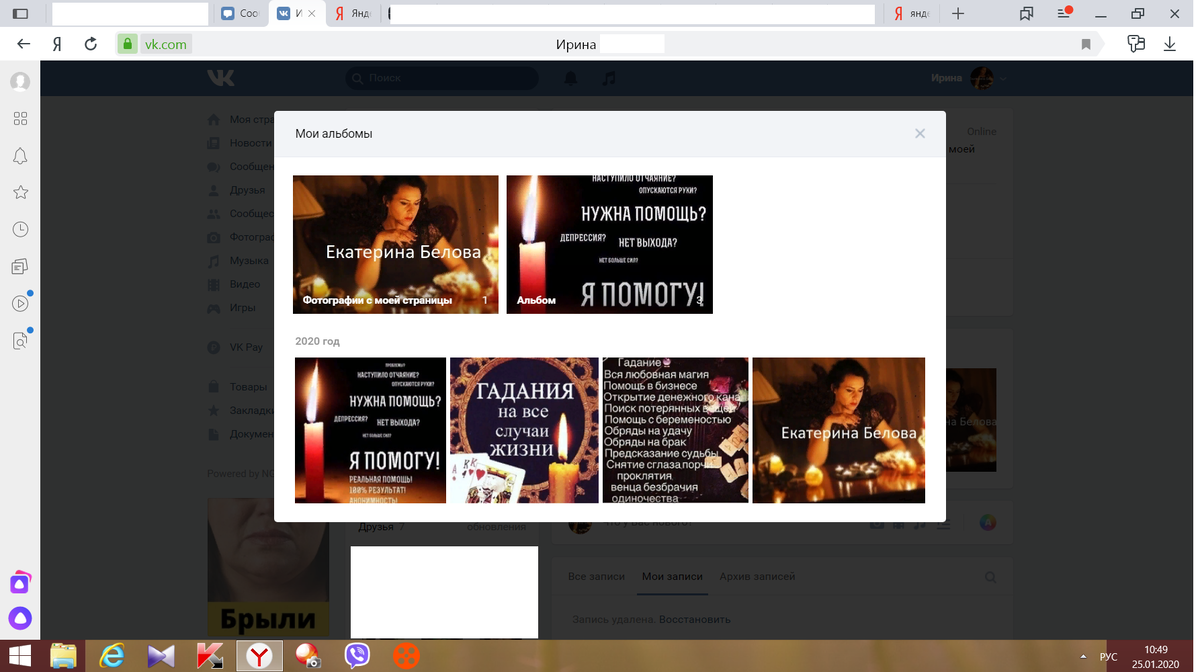The width and height of the screenshot is (1200, 672).
Task: Switch to the first Янд browser tab
Action: (352, 14)
